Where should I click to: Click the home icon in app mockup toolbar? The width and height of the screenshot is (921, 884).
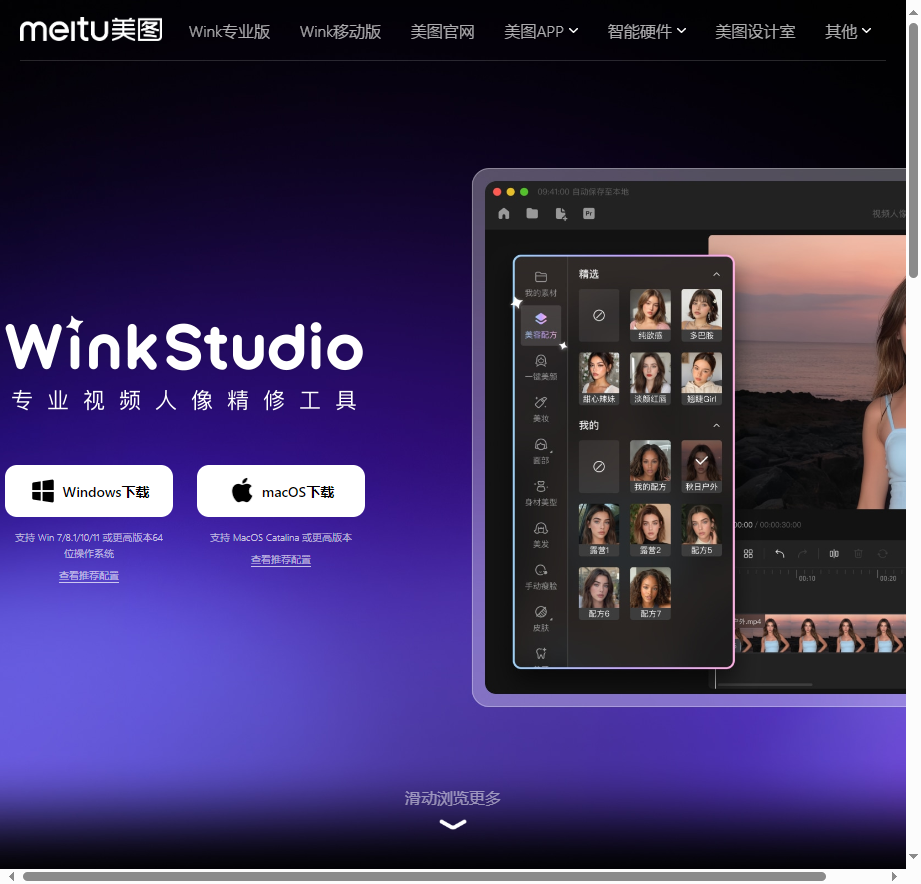click(x=504, y=214)
